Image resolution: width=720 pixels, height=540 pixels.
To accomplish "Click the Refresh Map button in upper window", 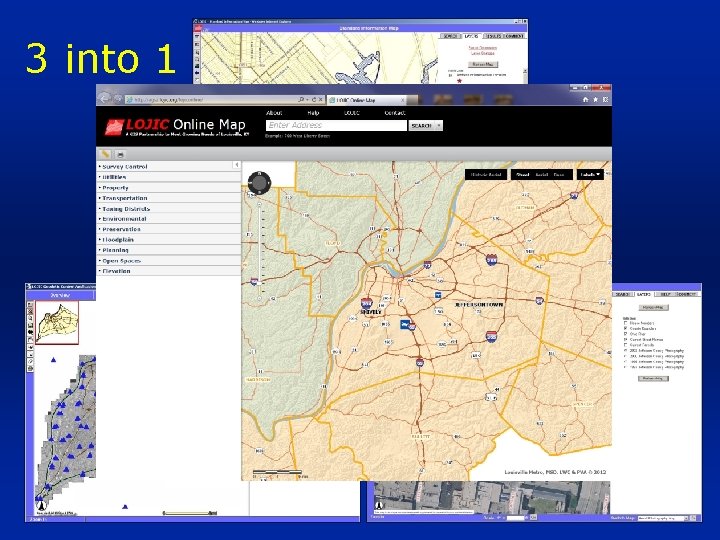I will pyautogui.click(x=483, y=64).
